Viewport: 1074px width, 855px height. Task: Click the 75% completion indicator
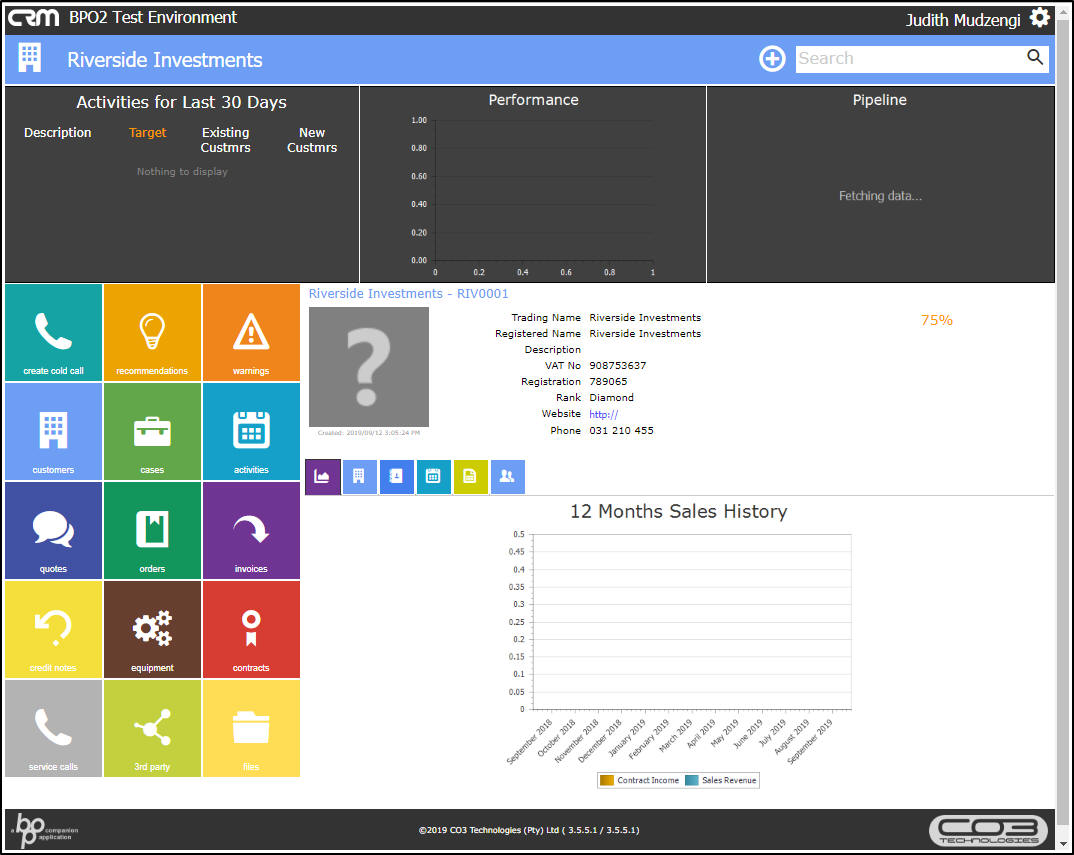click(936, 320)
